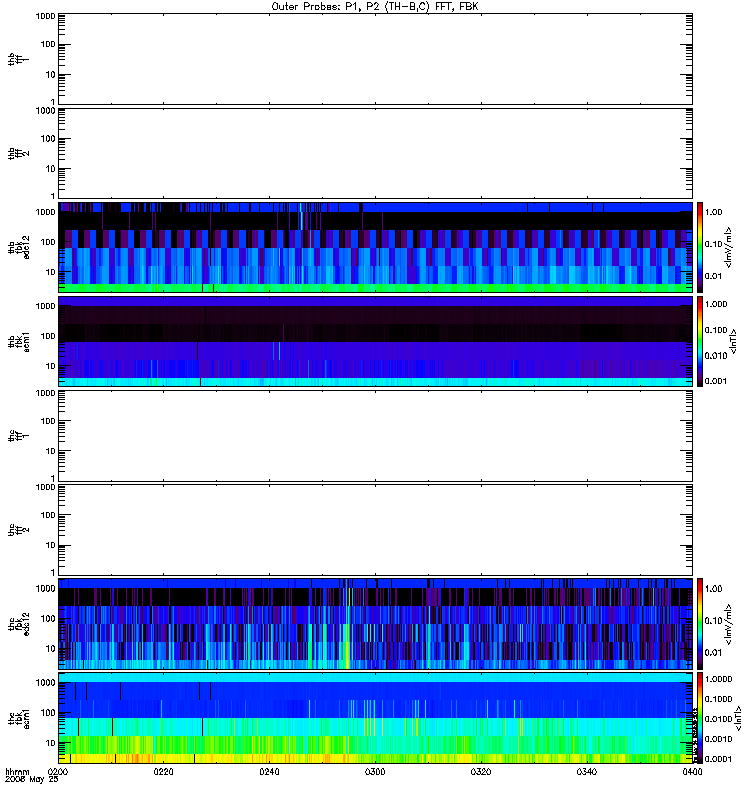The image size is (750, 800).
Task: Click the thb edc12 mV/m color bar
Action: [x=700, y=247]
